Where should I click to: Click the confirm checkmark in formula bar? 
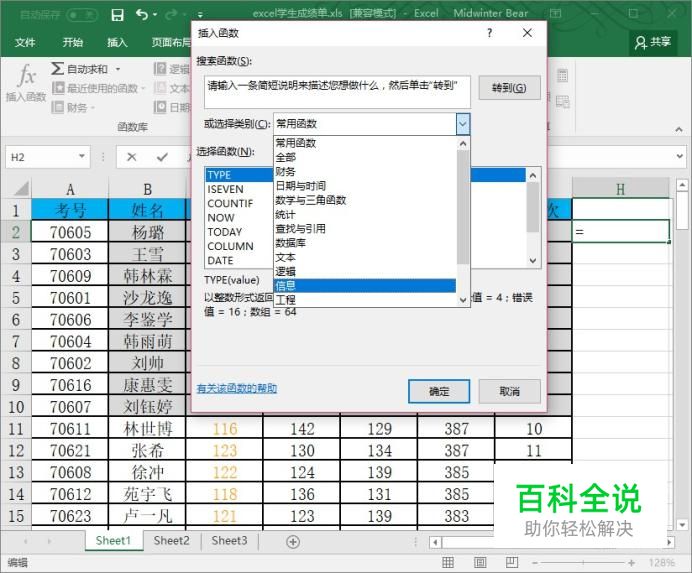point(162,157)
